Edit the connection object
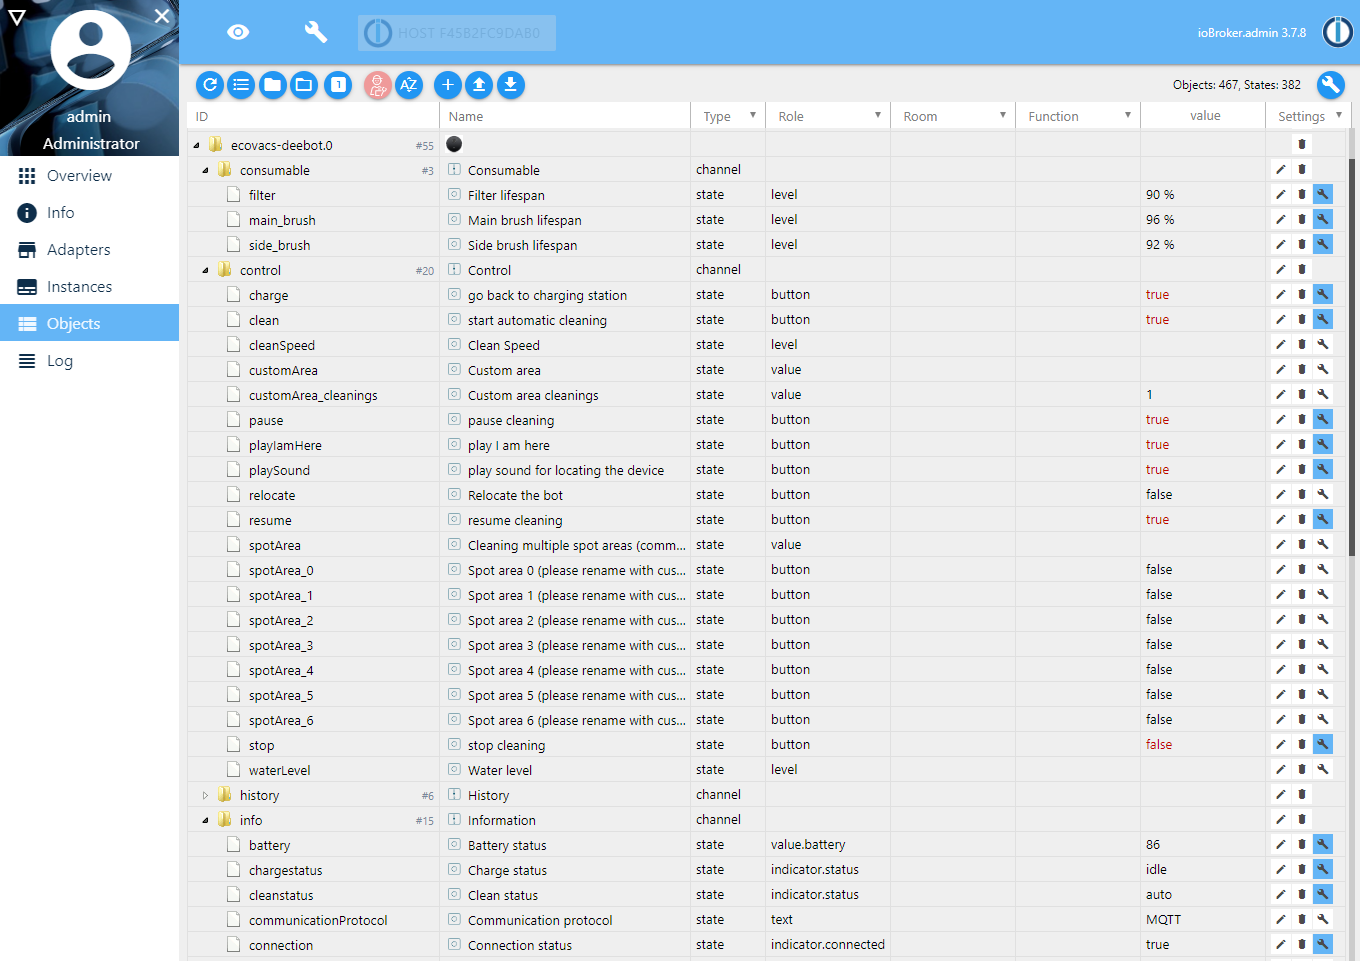 click(x=1280, y=945)
